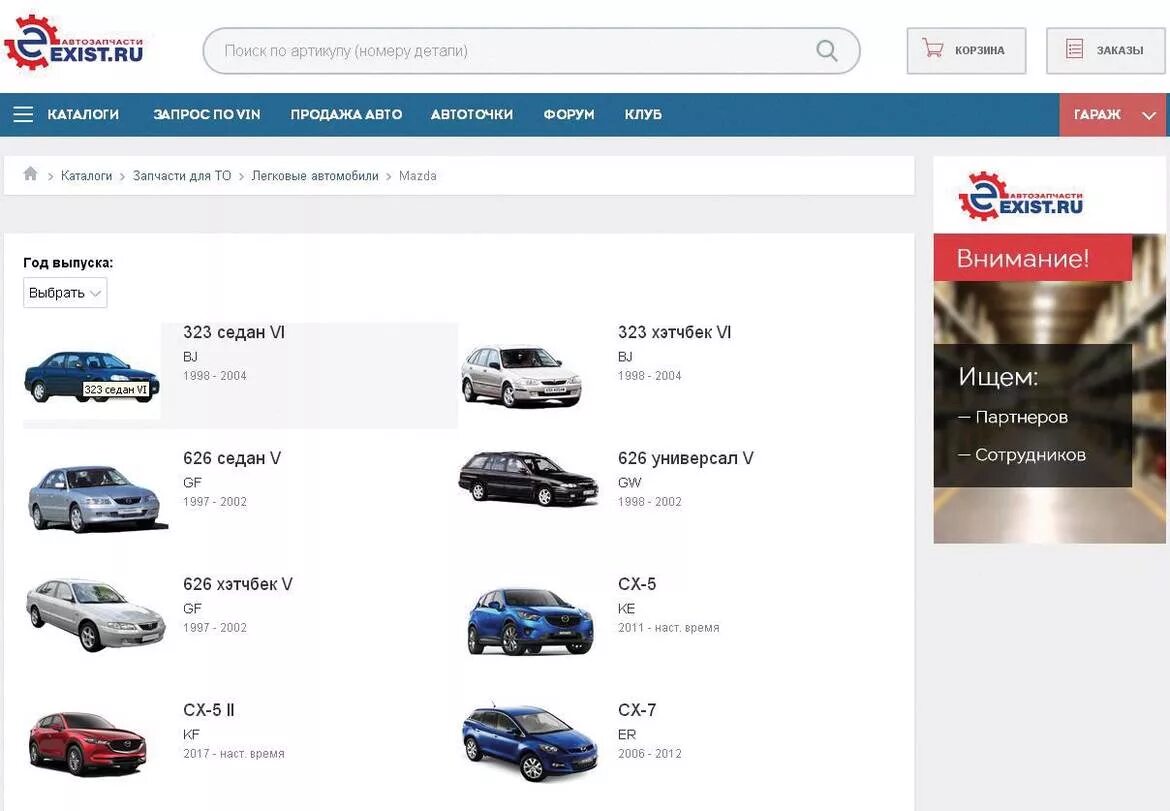The image size is (1170, 811).
Task: Click the 2006 - 2012 years text
Action: pos(649,754)
